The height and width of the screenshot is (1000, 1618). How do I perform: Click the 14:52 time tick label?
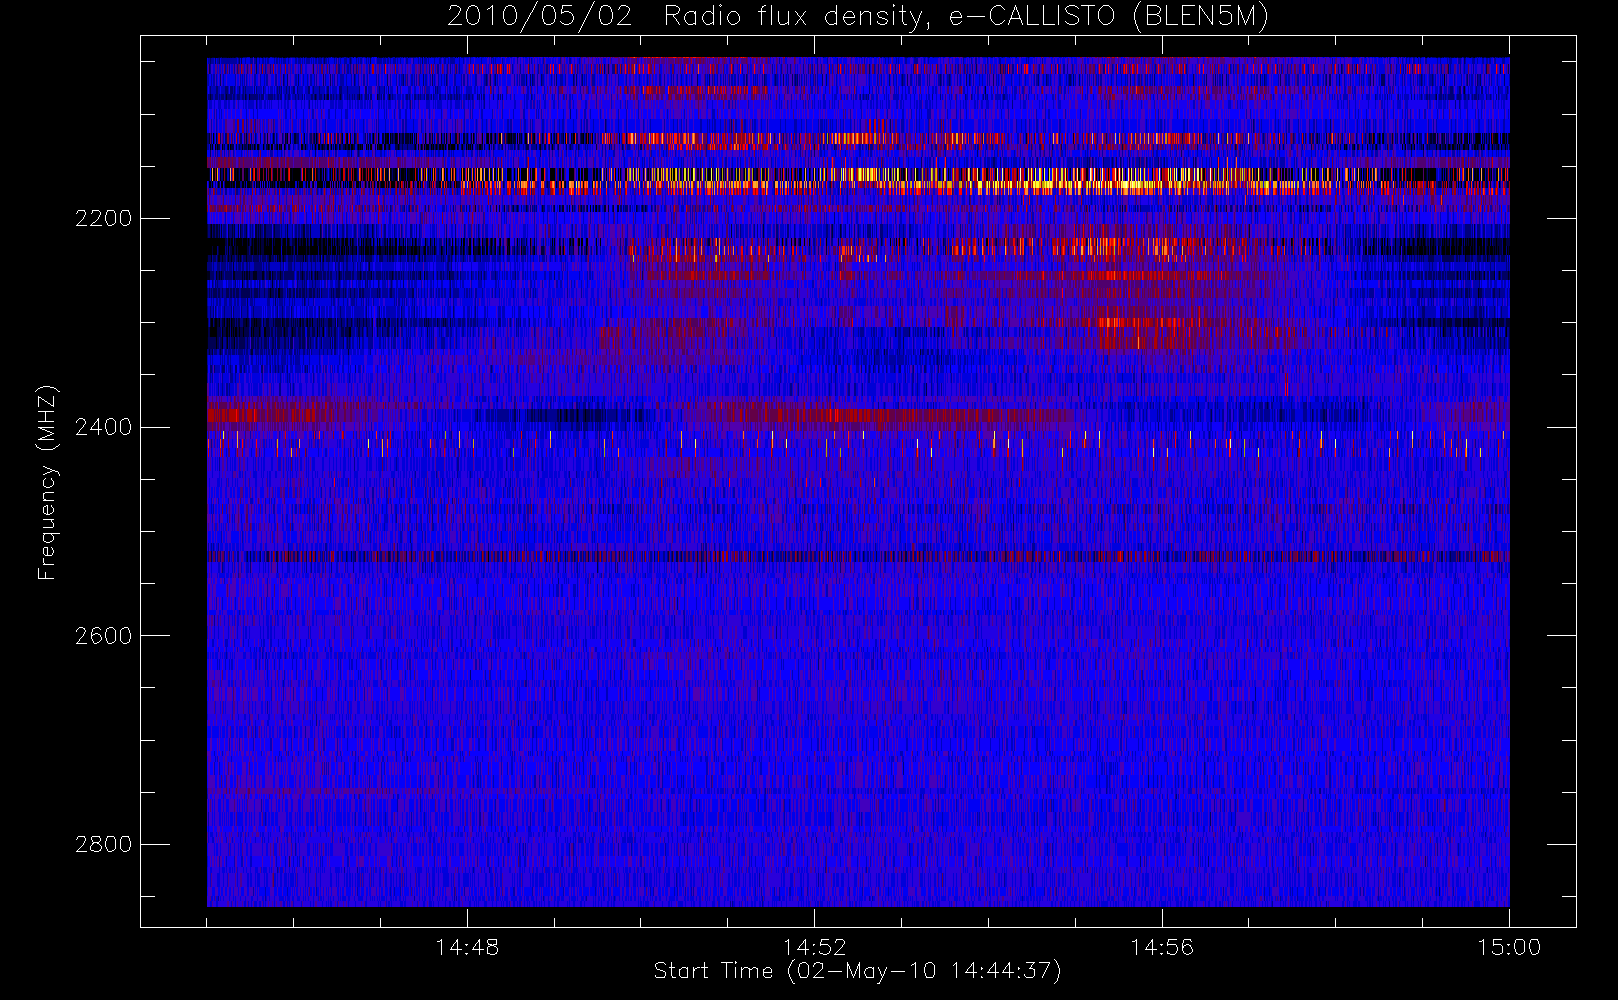click(814, 947)
